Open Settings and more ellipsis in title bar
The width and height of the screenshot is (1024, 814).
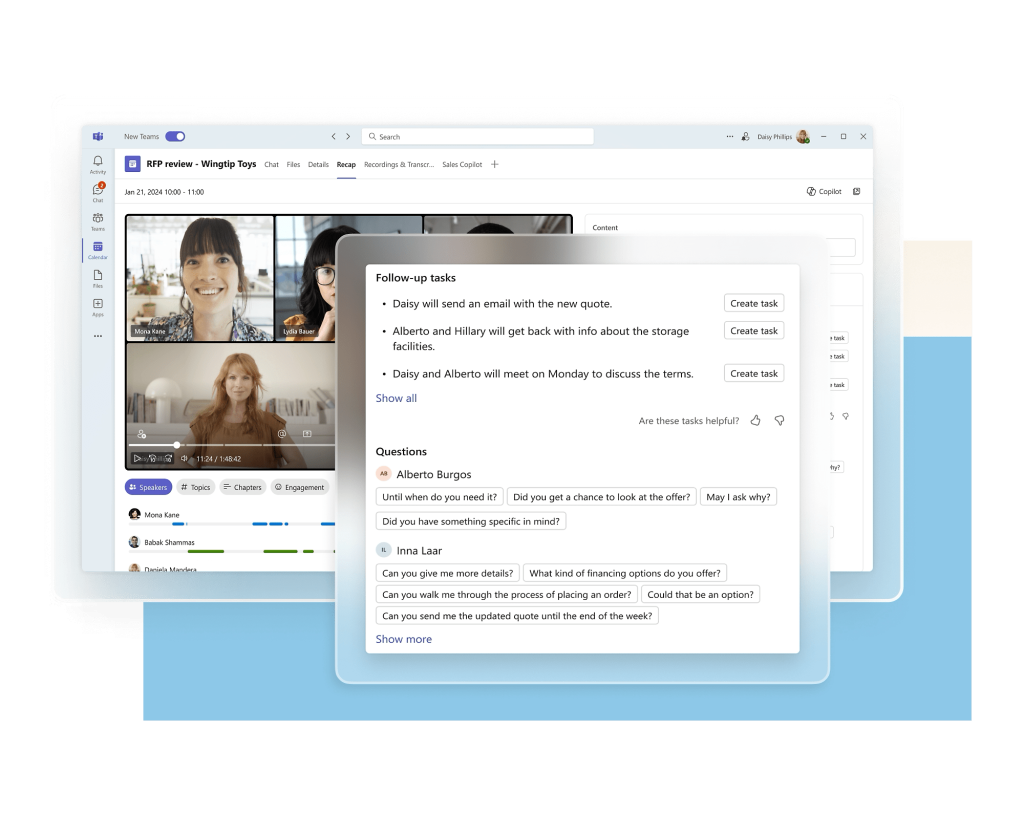pyautogui.click(x=729, y=137)
